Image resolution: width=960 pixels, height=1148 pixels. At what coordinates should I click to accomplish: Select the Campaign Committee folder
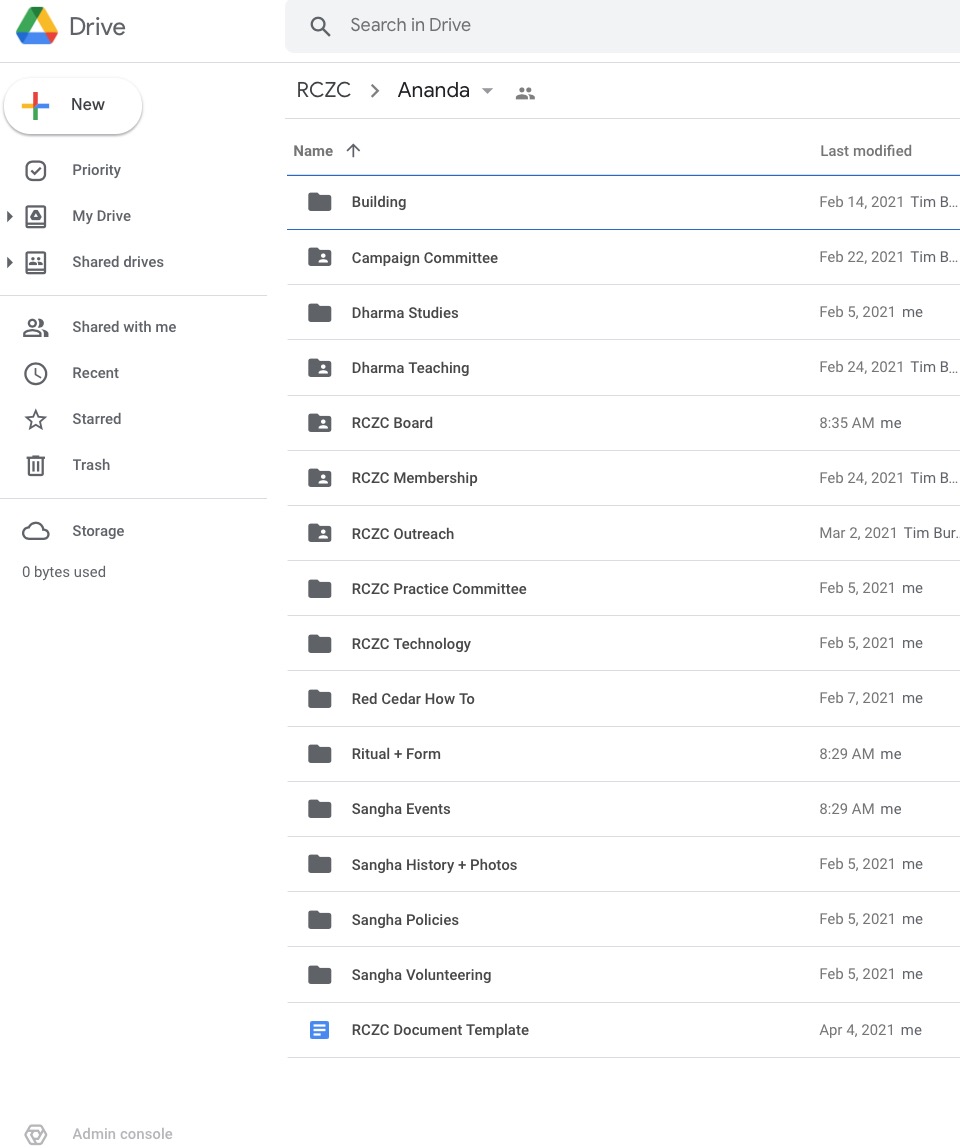(623, 258)
